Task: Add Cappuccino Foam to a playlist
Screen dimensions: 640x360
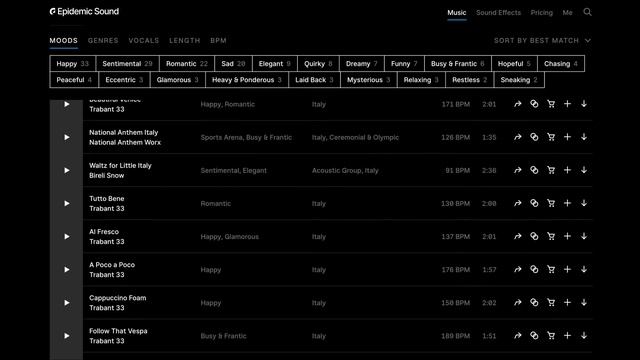Action: coord(567,302)
